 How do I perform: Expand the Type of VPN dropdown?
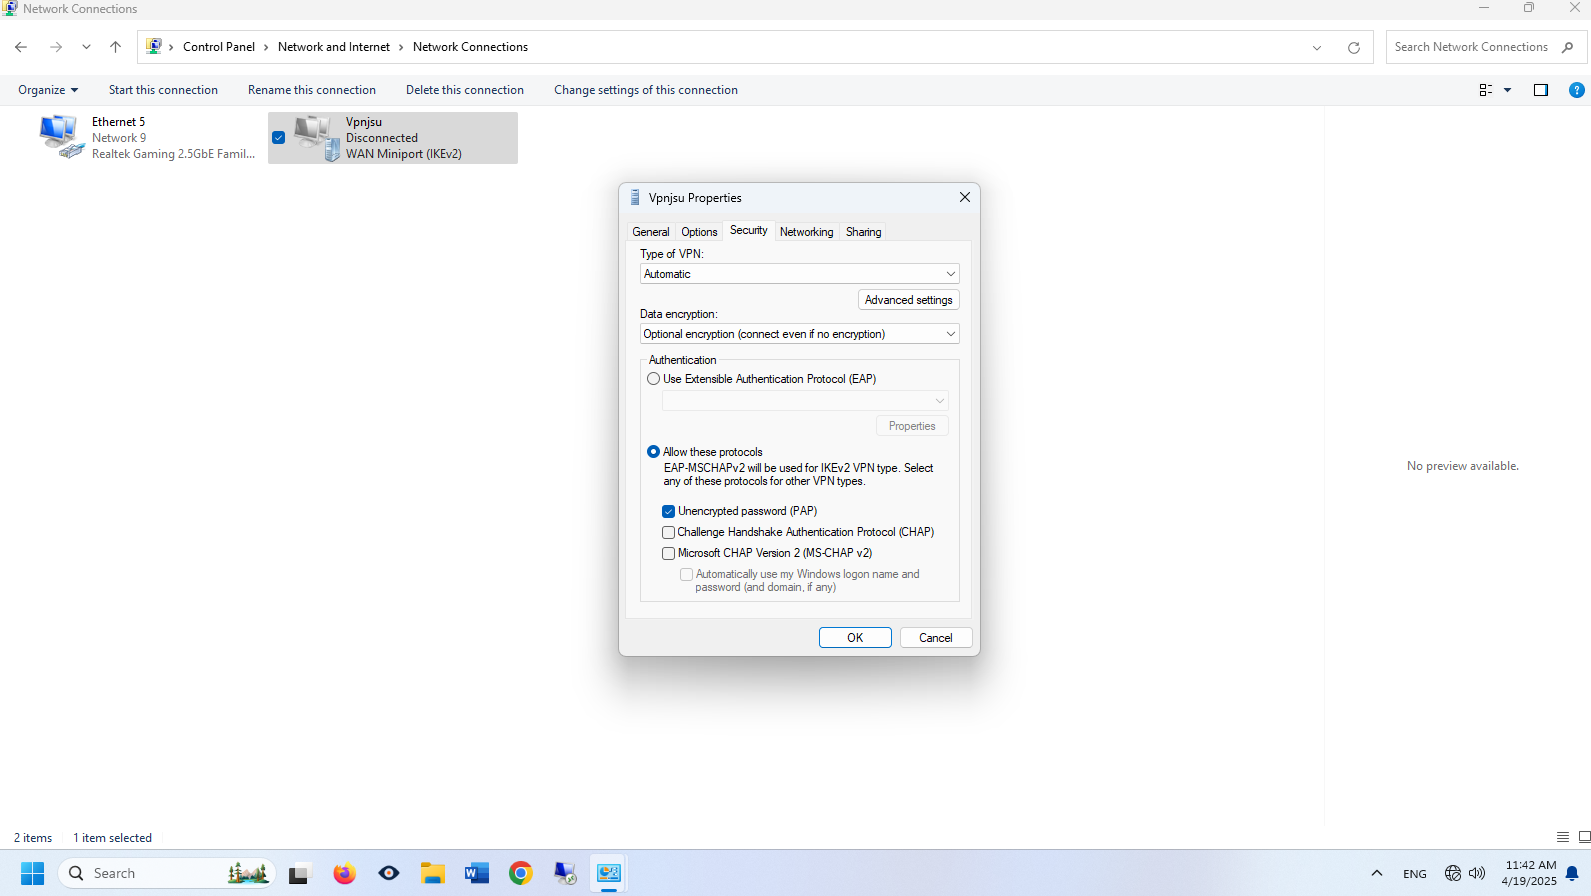799,274
